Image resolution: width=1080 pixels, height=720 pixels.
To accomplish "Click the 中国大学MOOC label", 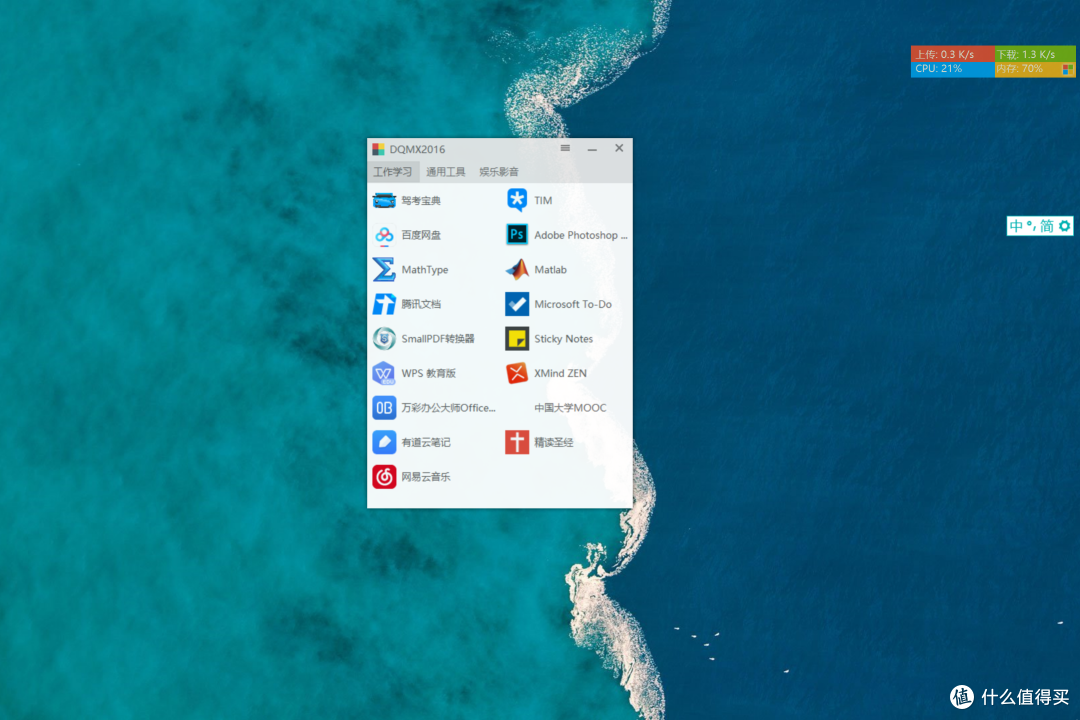I will point(570,407).
